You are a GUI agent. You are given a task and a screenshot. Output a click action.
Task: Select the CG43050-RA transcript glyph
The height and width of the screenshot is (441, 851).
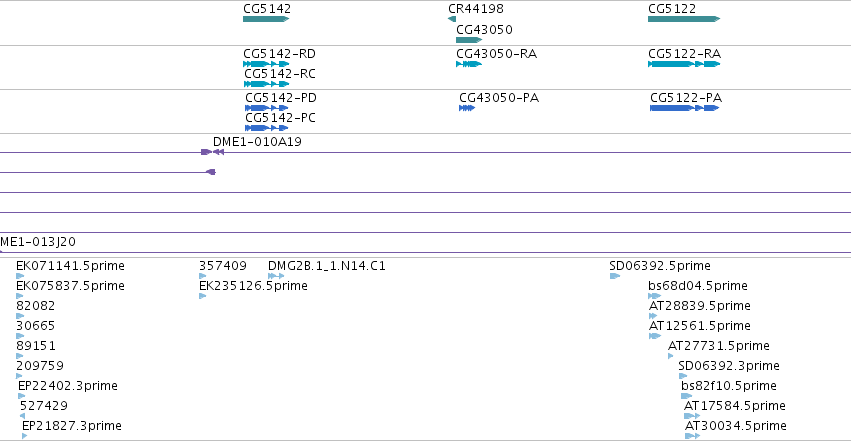(469, 64)
